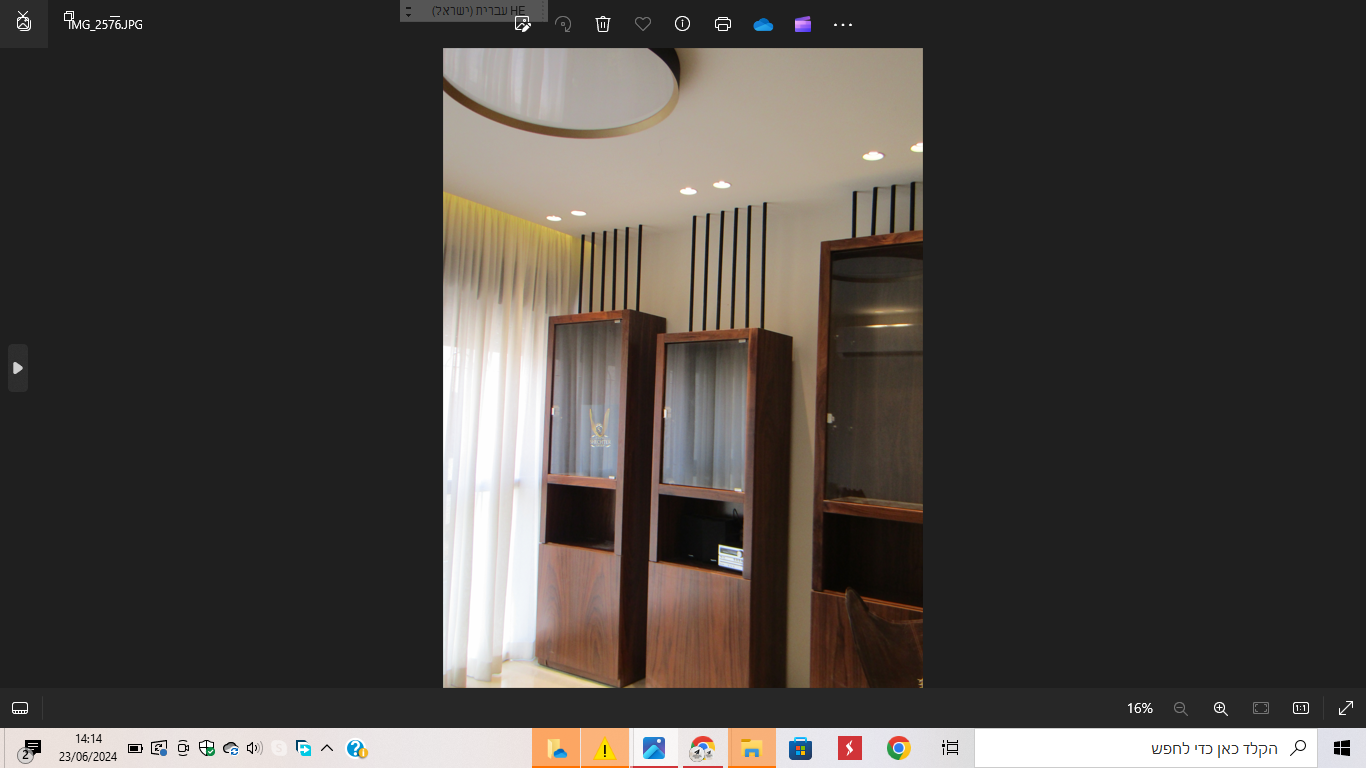Open the Edit image tool
The width and height of the screenshot is (1366, 768).
[x=522, y=24]
